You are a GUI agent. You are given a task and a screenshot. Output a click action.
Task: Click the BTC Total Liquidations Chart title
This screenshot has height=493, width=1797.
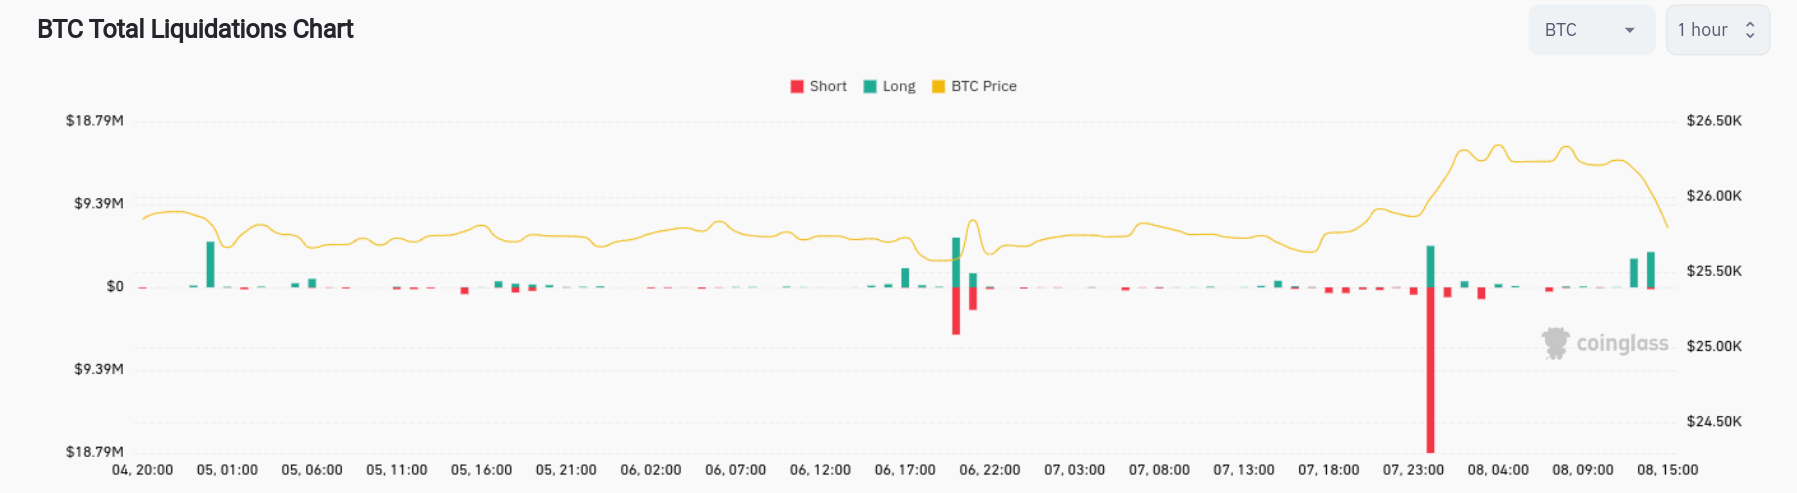(195, 30)
